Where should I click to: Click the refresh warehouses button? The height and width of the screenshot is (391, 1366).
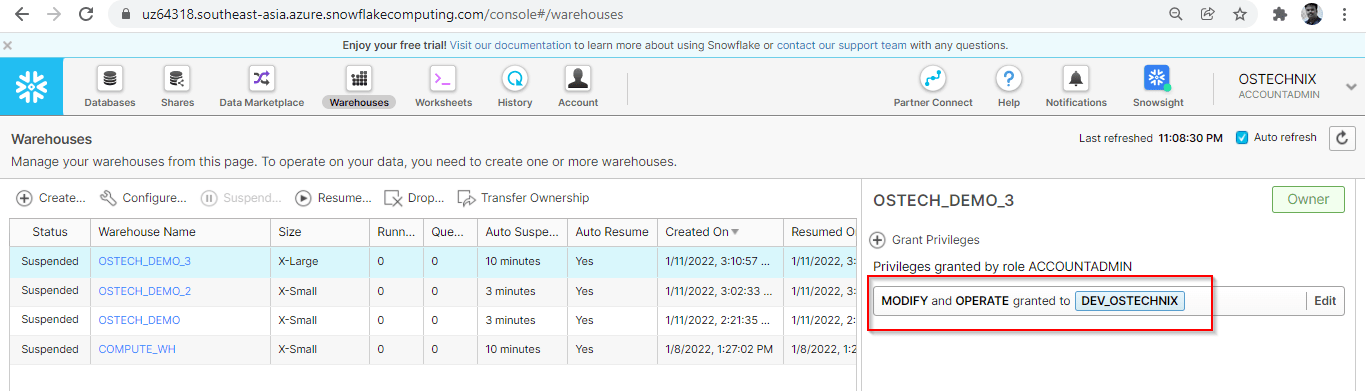pos(1342,138)
